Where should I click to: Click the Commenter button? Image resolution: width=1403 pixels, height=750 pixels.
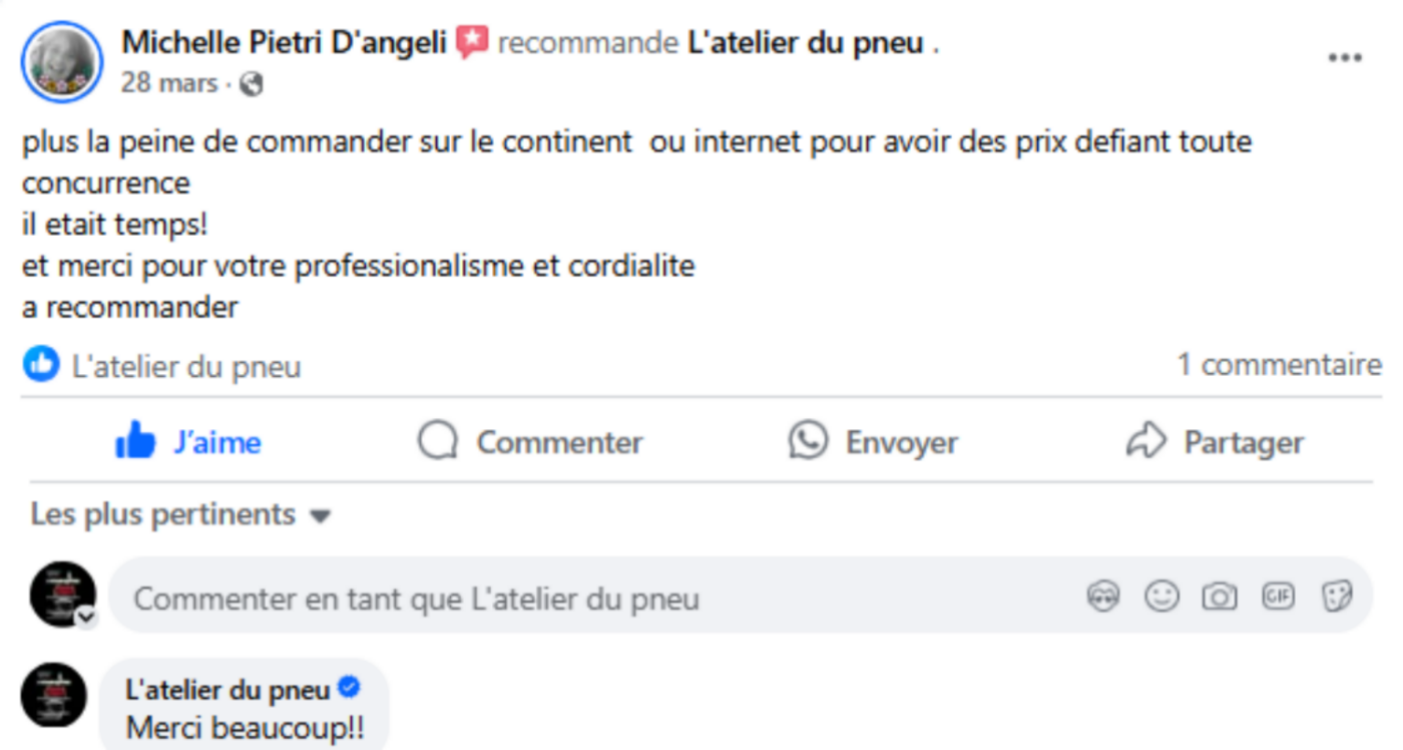(x=530, y=441)
